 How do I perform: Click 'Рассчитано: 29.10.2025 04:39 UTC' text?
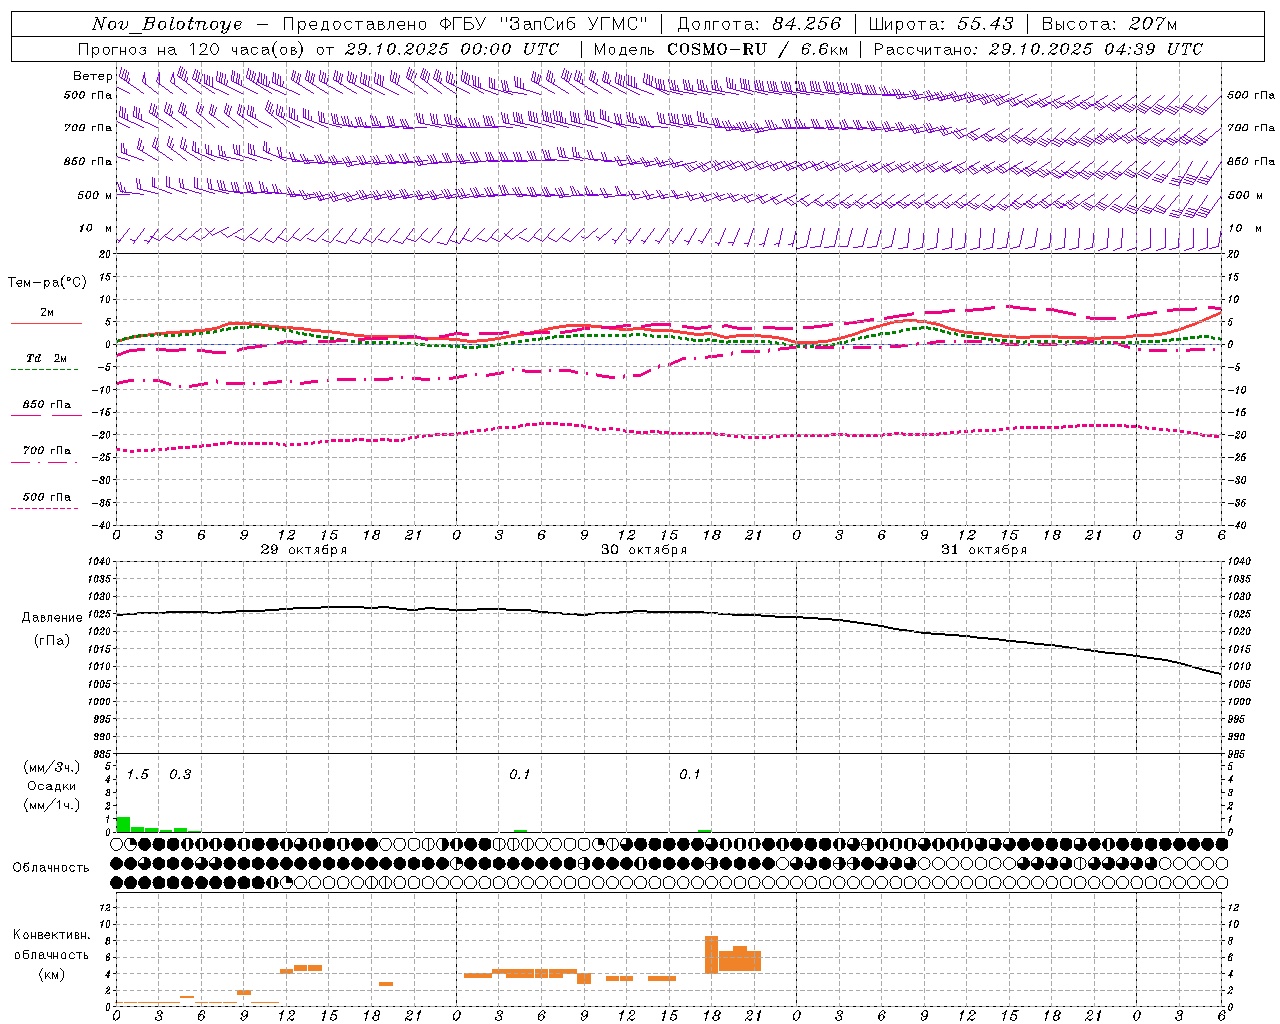1038,49
